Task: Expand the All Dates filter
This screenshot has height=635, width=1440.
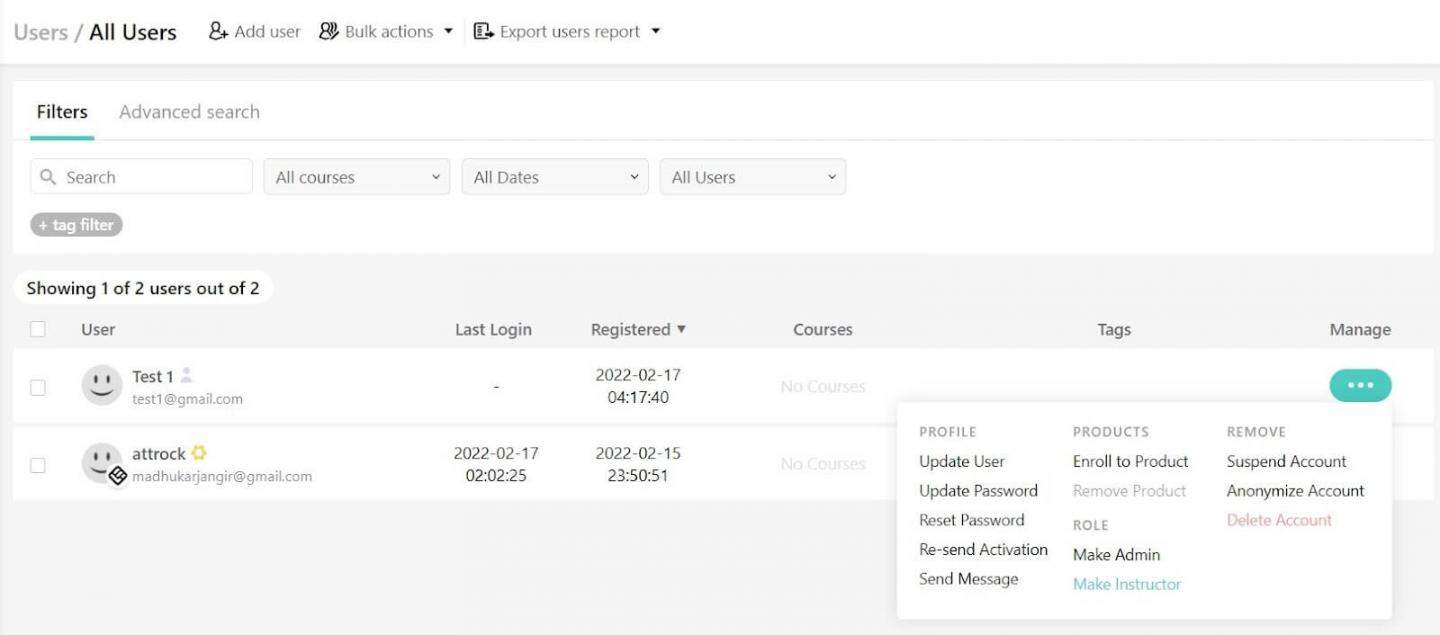Action: [555, 177]
